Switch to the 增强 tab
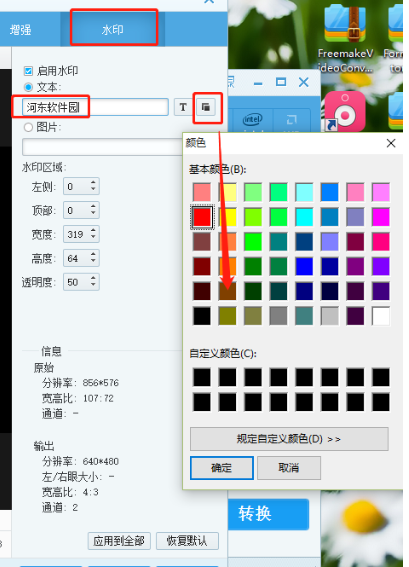The width and height of the screenshot is (409, 567). point(21,29)
